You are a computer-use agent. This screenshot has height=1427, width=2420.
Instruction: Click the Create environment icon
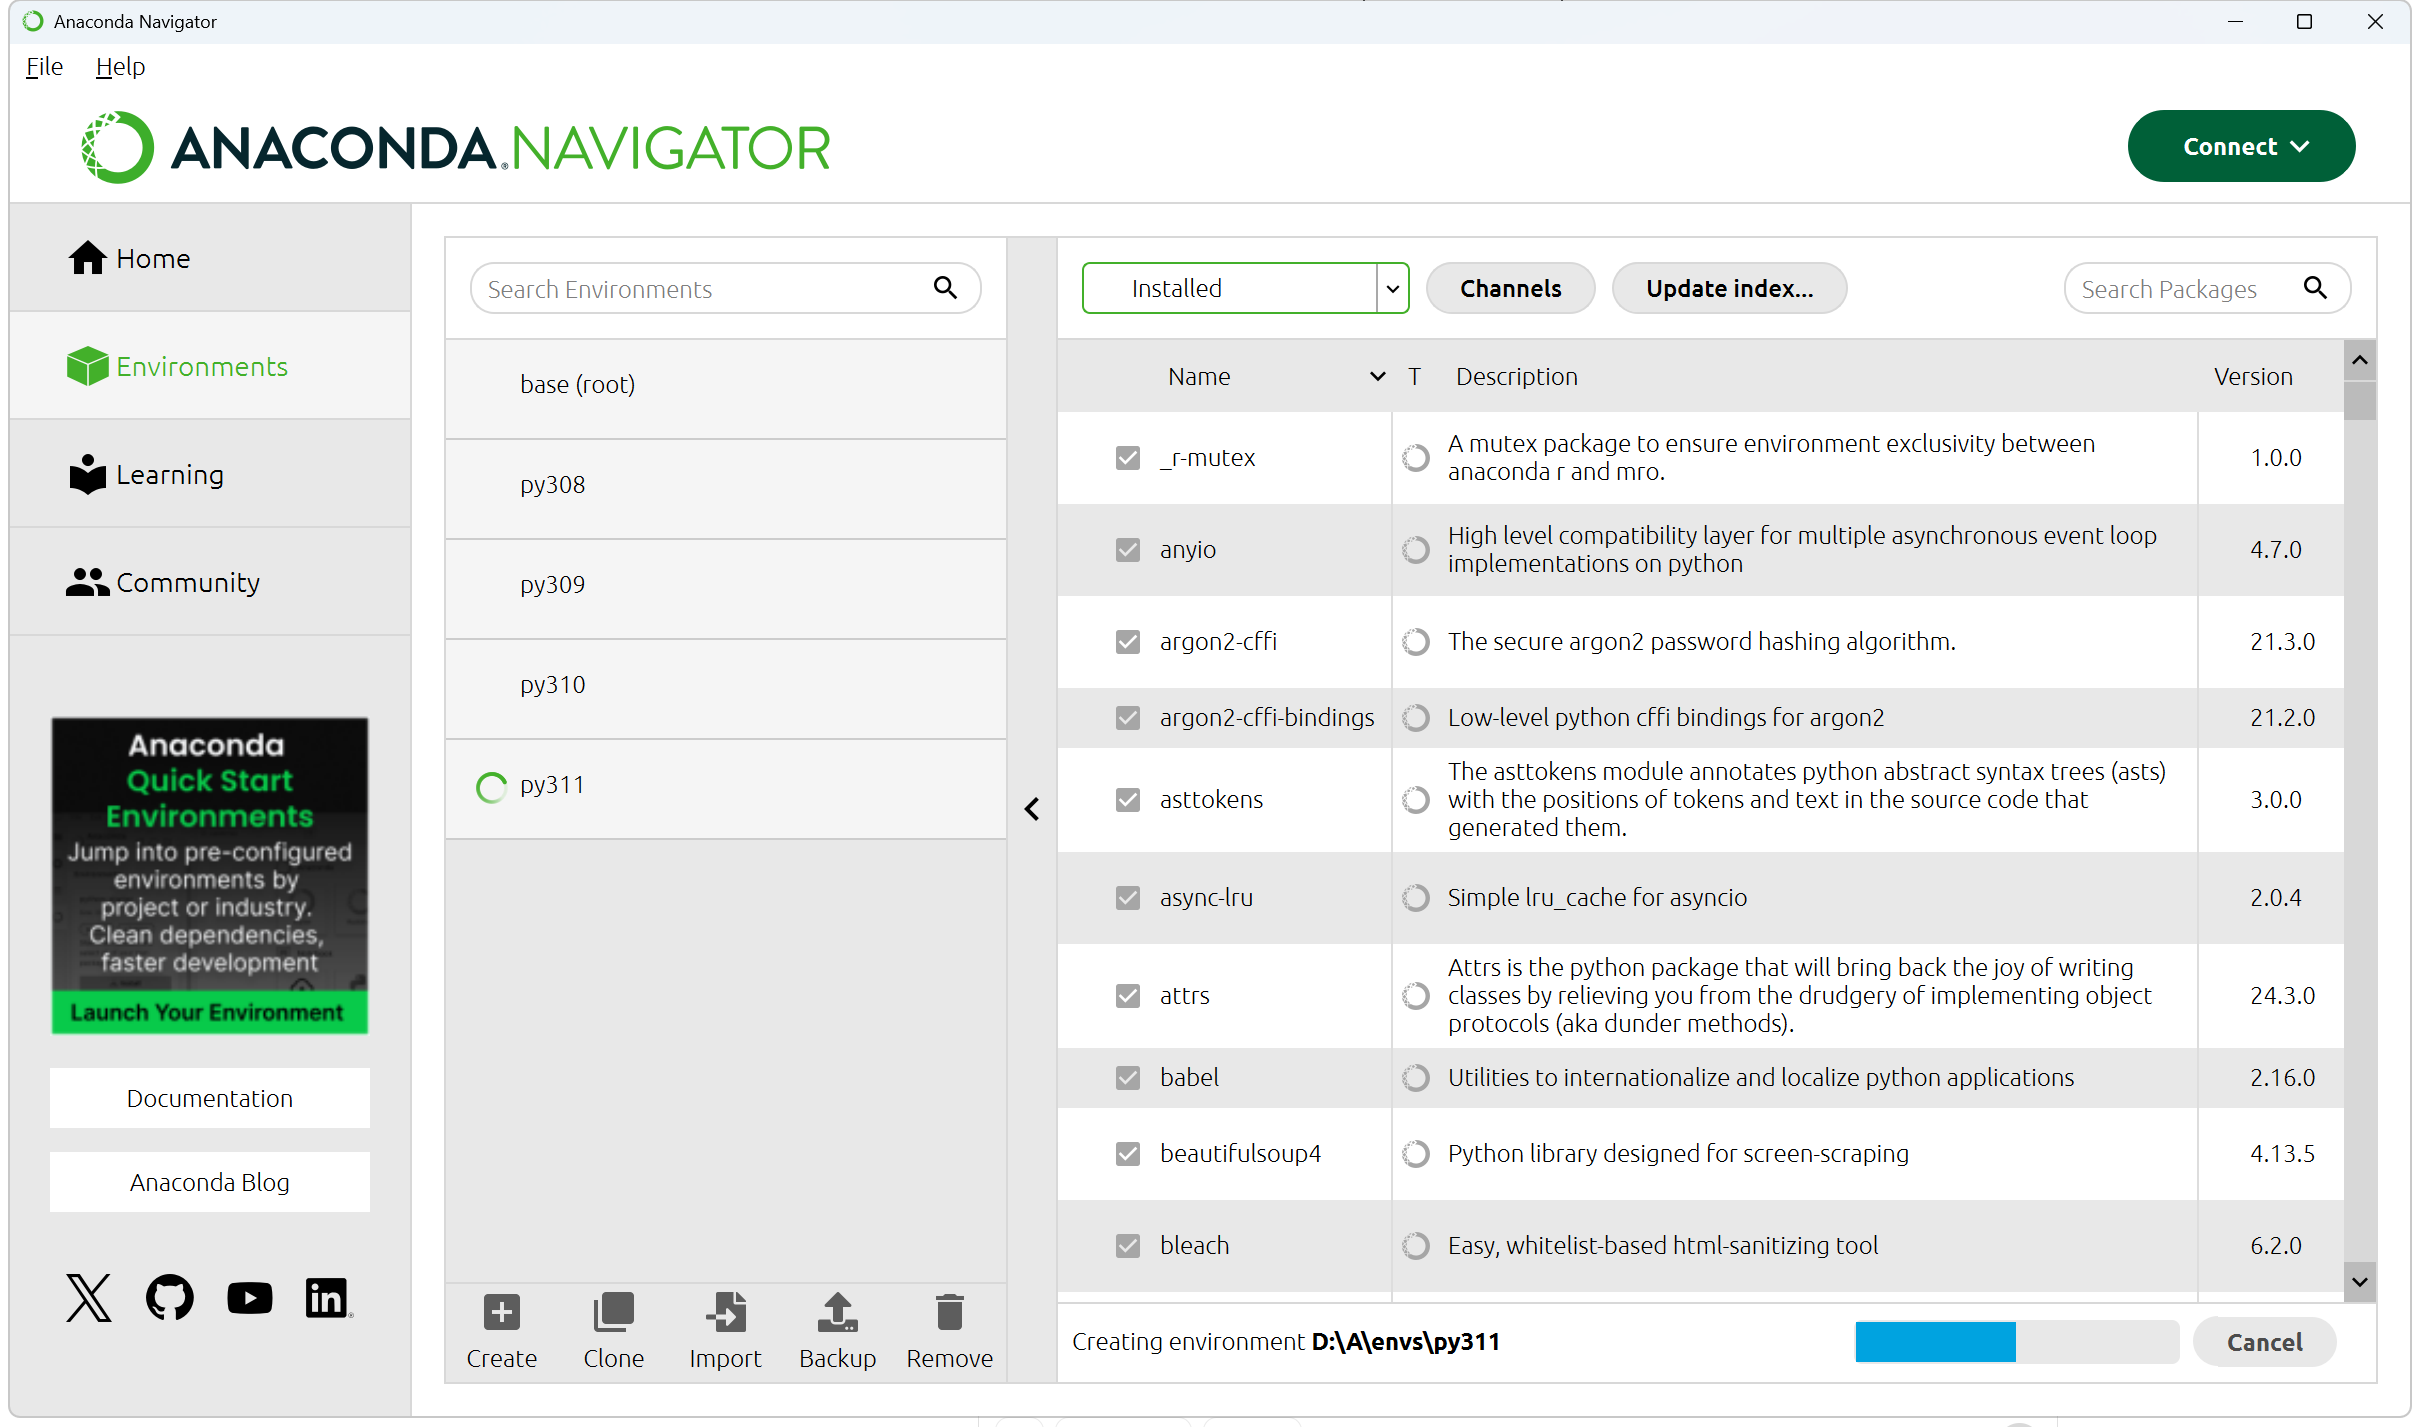[x=501, y=1312]
